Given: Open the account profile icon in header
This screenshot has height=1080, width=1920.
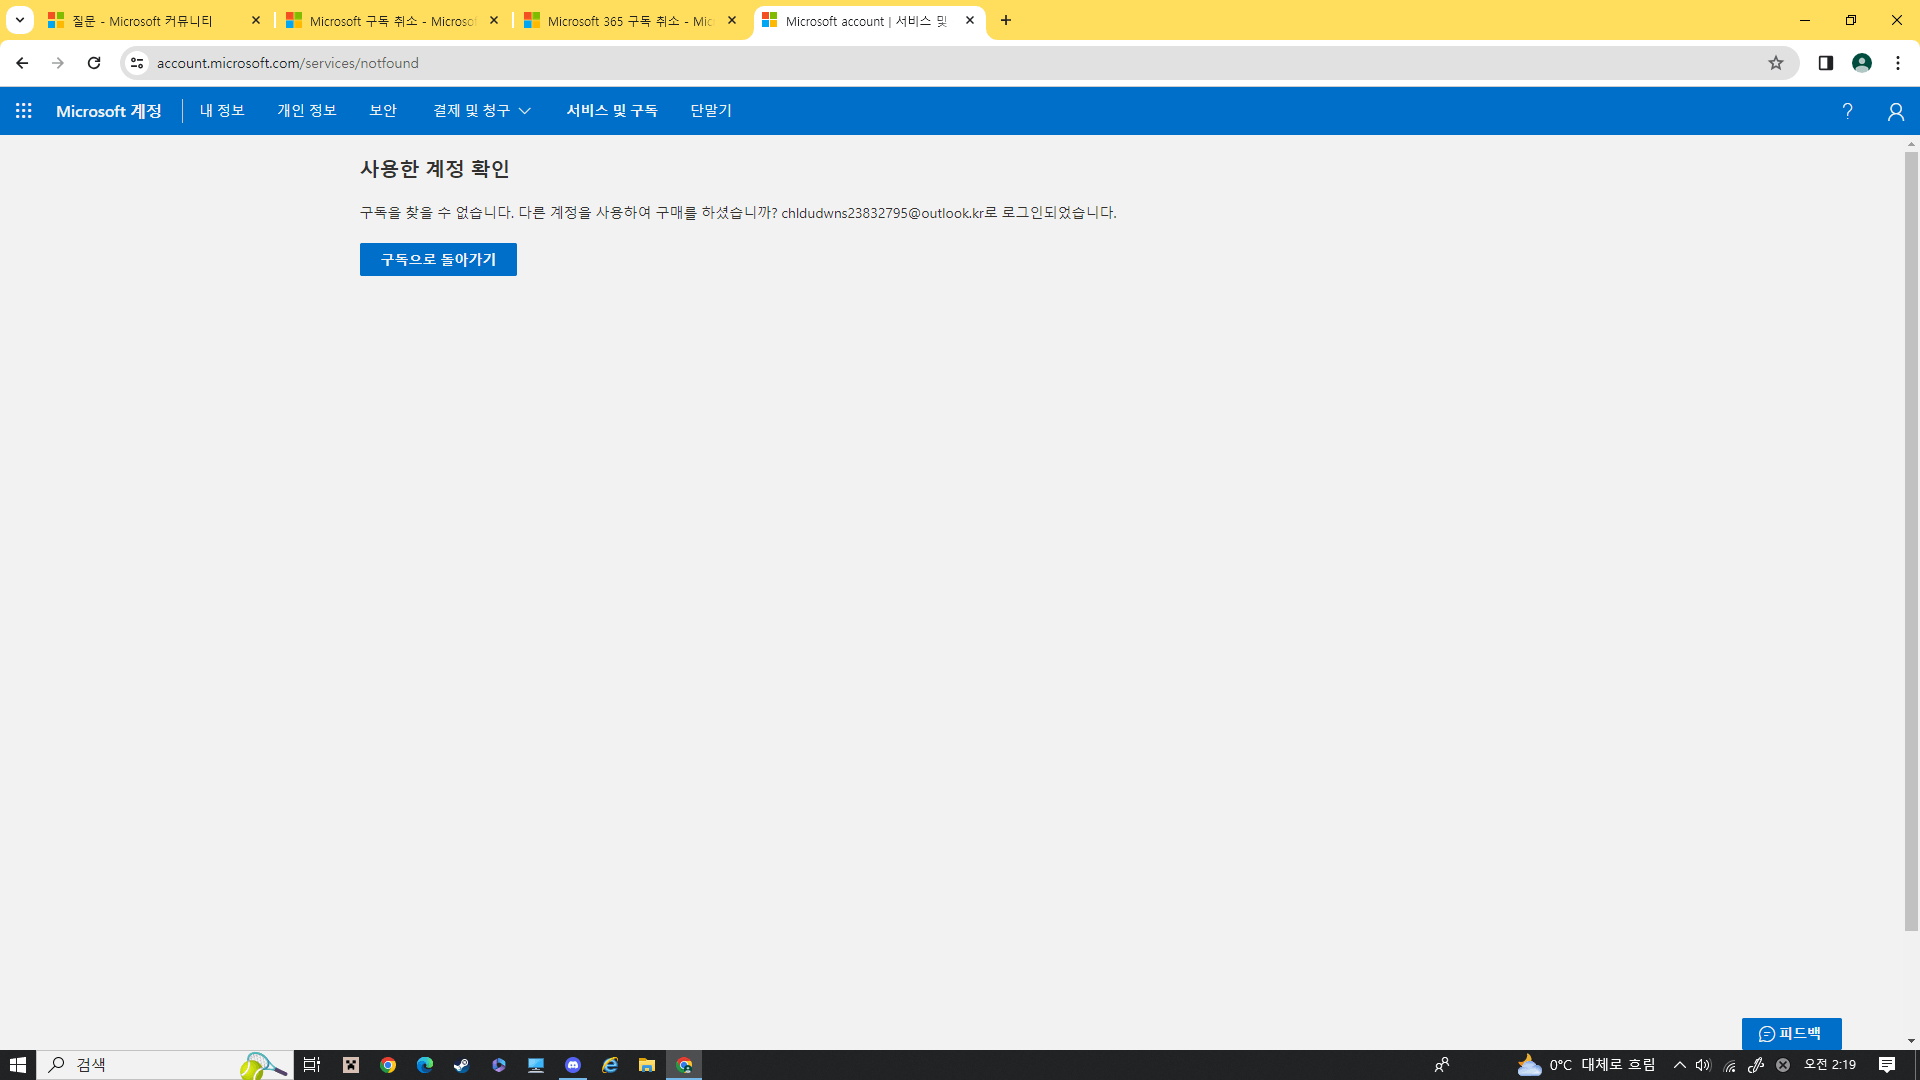Looking at the screenshot, I should [1895, 111].
